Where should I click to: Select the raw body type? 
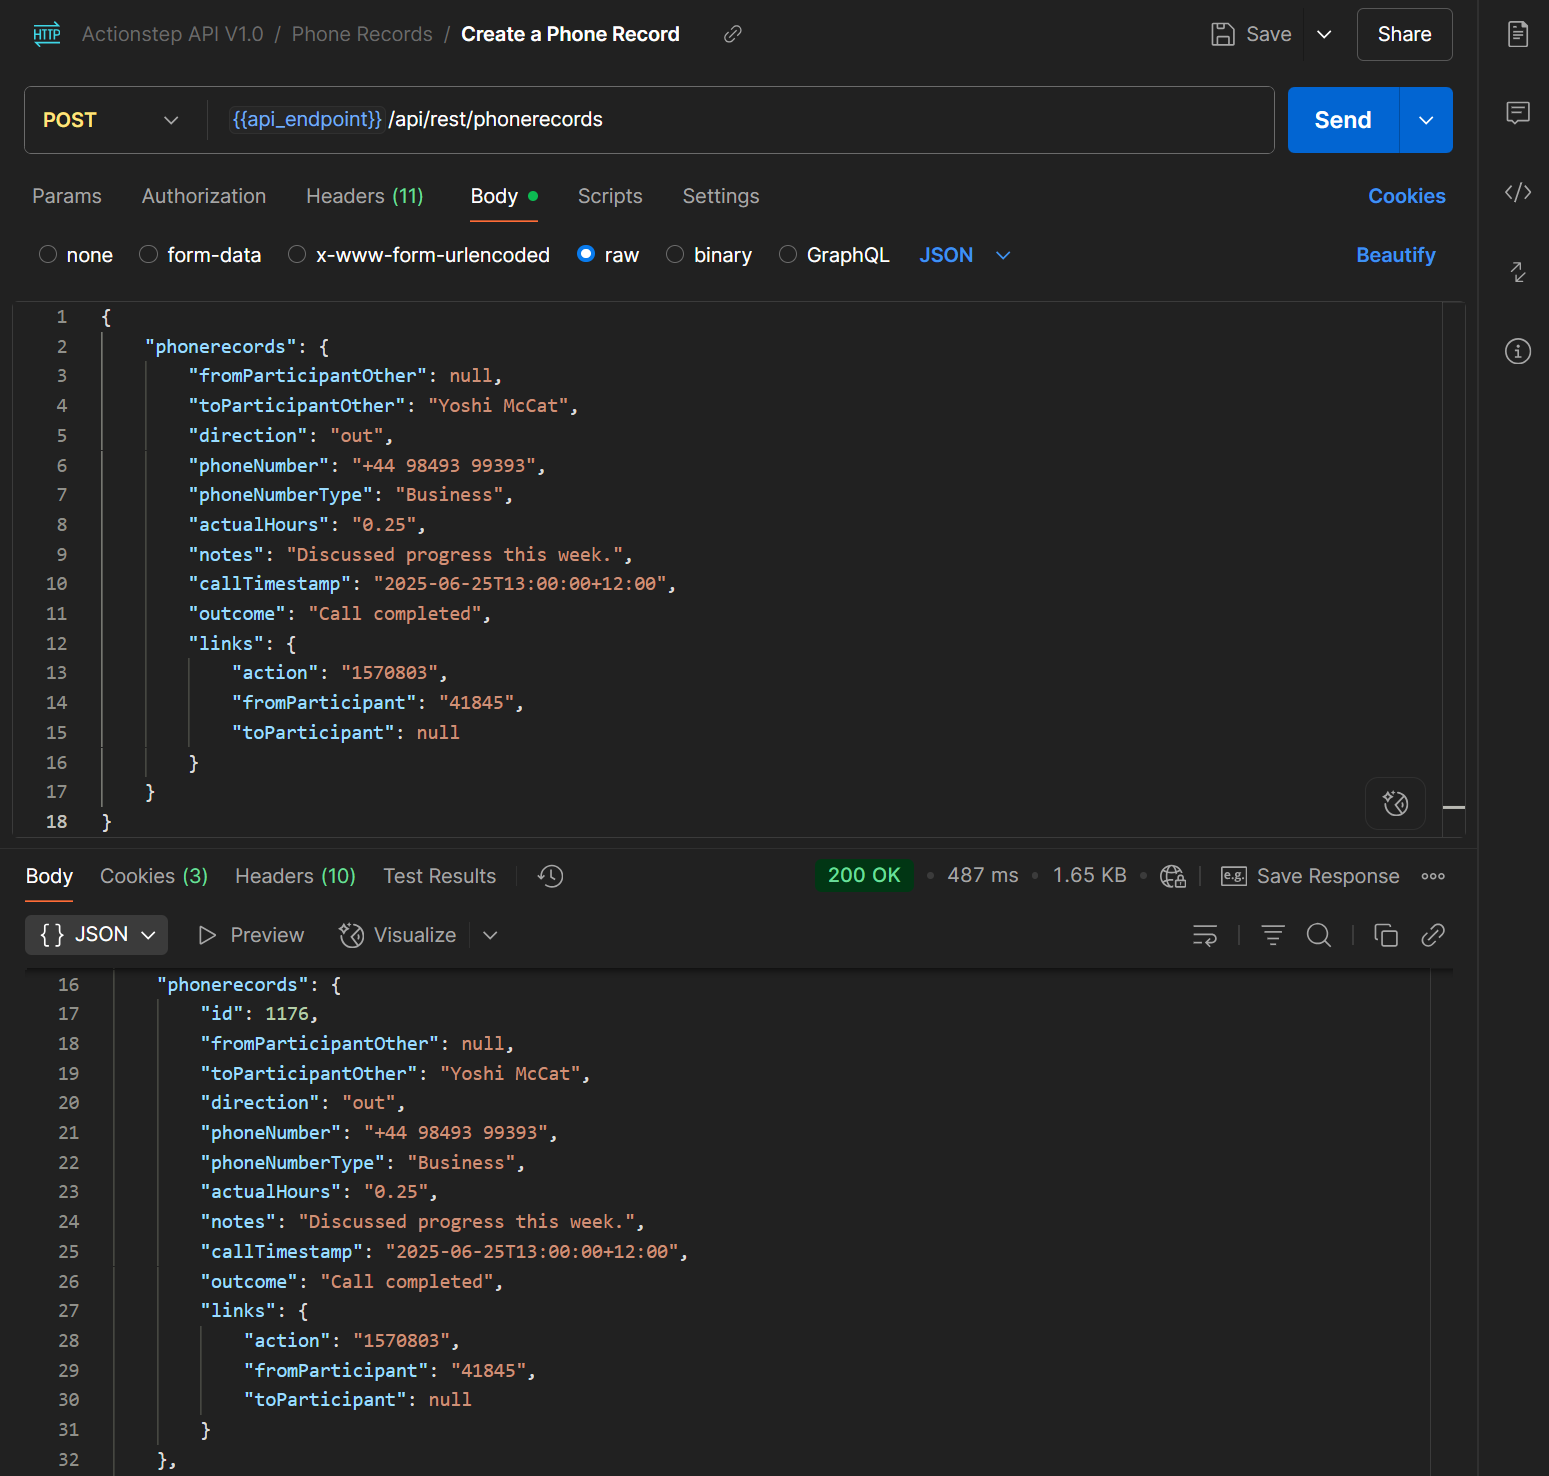586,254
